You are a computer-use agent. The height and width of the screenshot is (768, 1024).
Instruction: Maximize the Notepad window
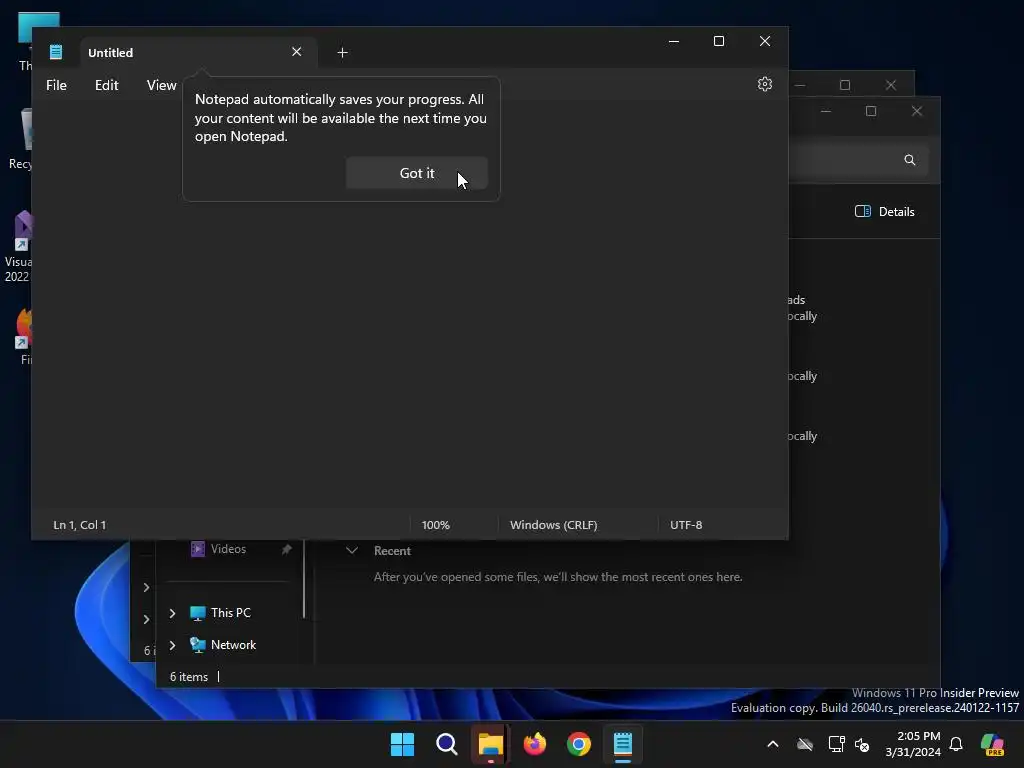(719, 41)
